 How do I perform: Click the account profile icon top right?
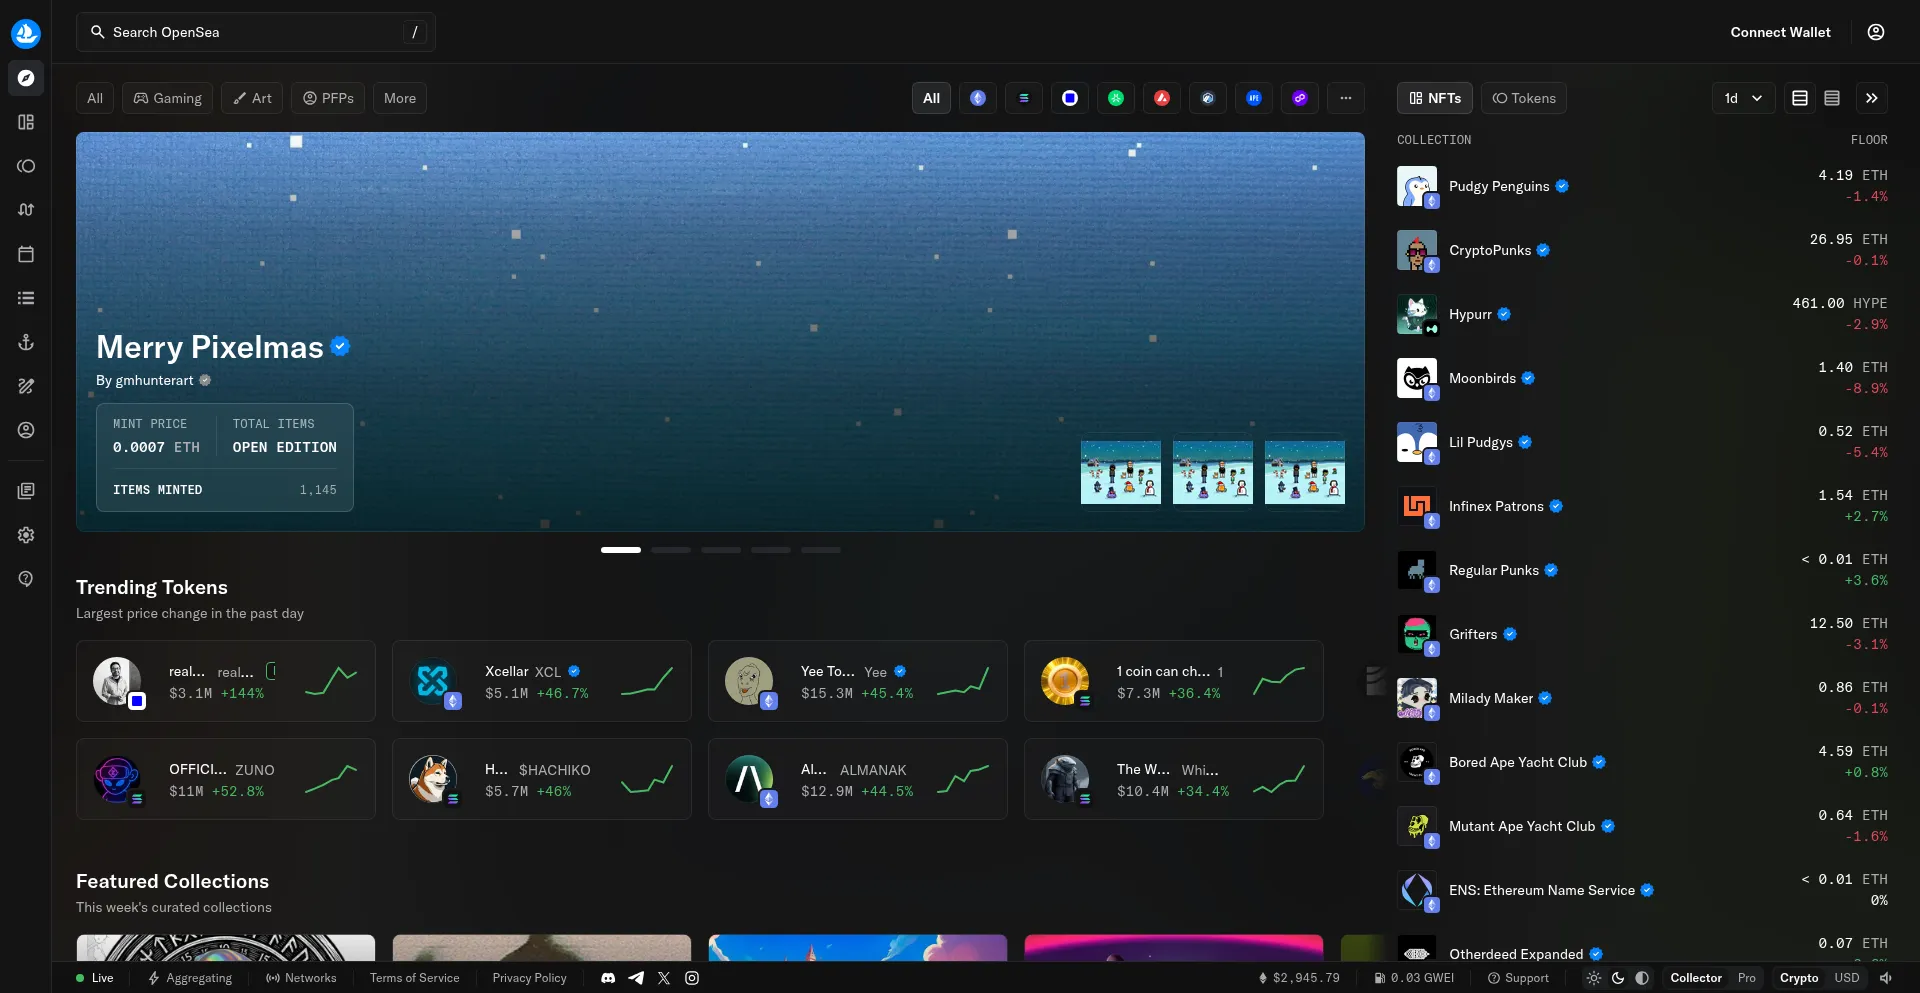1876,32
